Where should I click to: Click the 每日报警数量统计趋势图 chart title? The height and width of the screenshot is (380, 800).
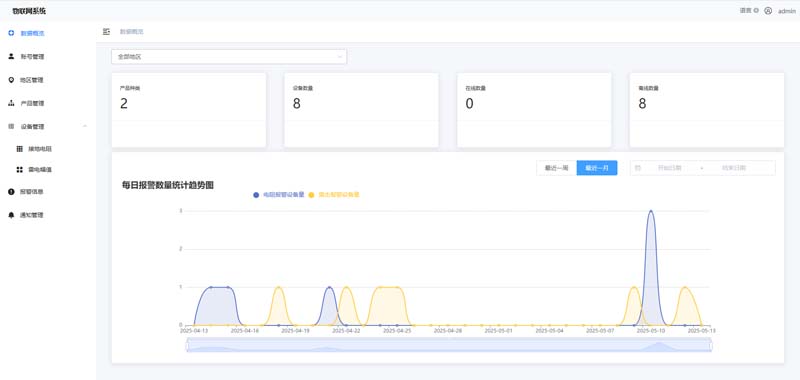(x=167, y=185)
